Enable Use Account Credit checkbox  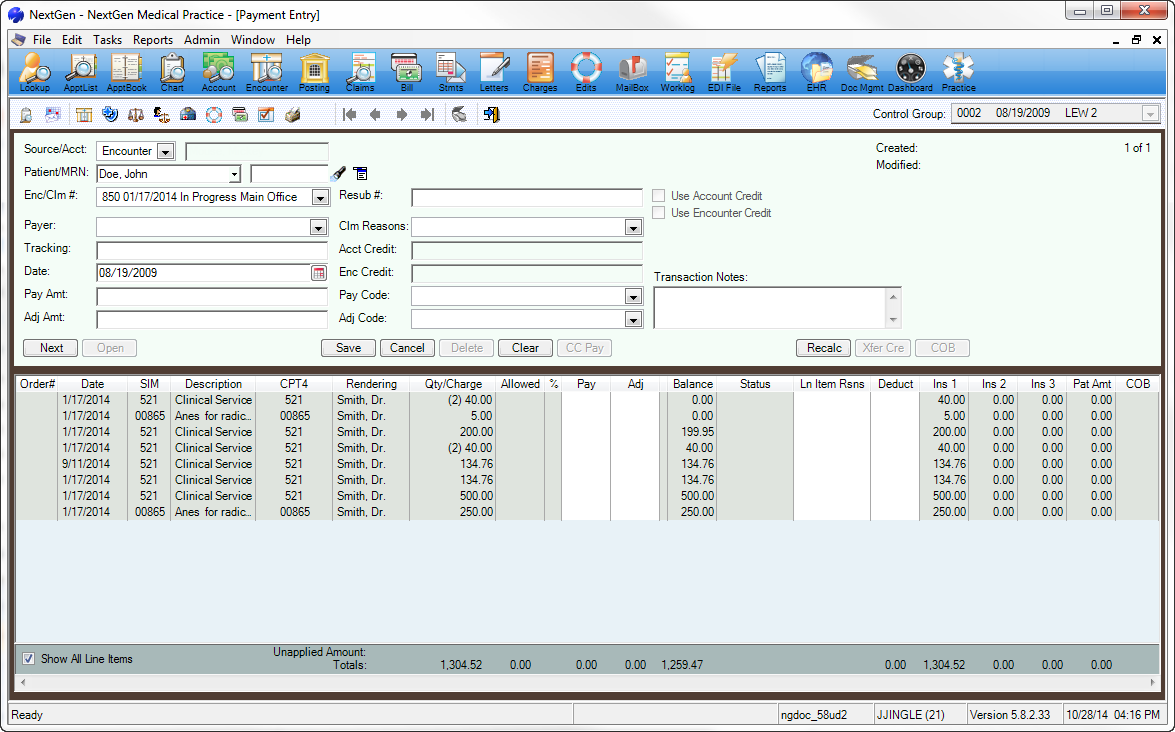click(659, 196)
